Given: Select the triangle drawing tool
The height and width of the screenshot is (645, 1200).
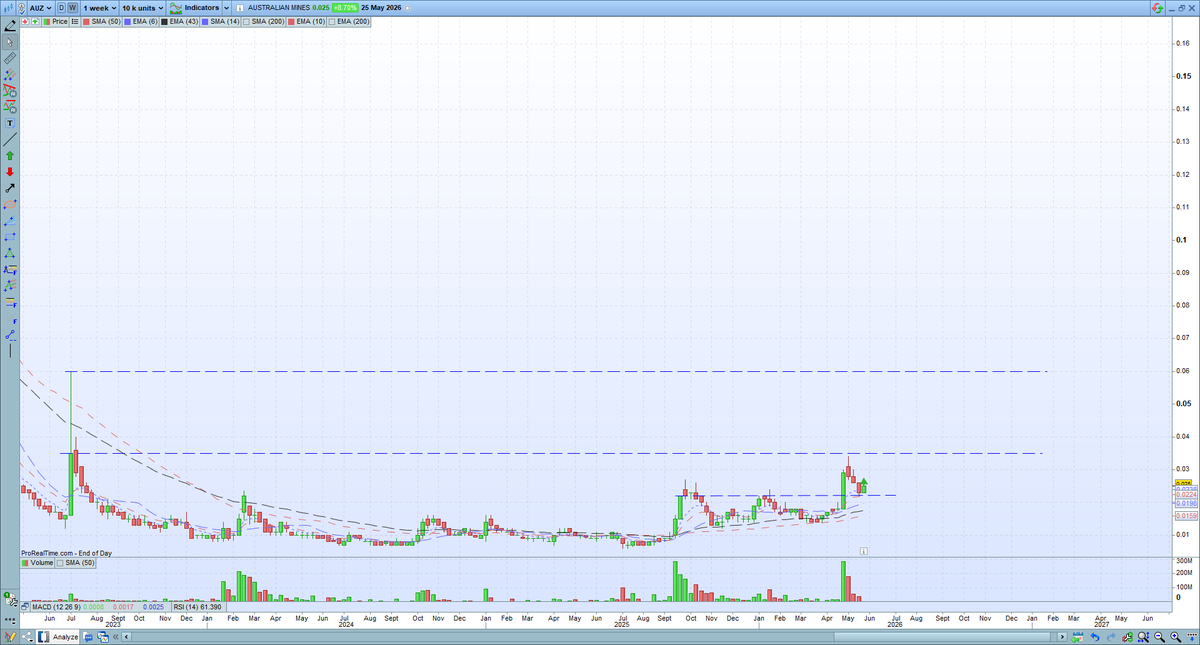Looking at the screenshot, I should [10, 253].
